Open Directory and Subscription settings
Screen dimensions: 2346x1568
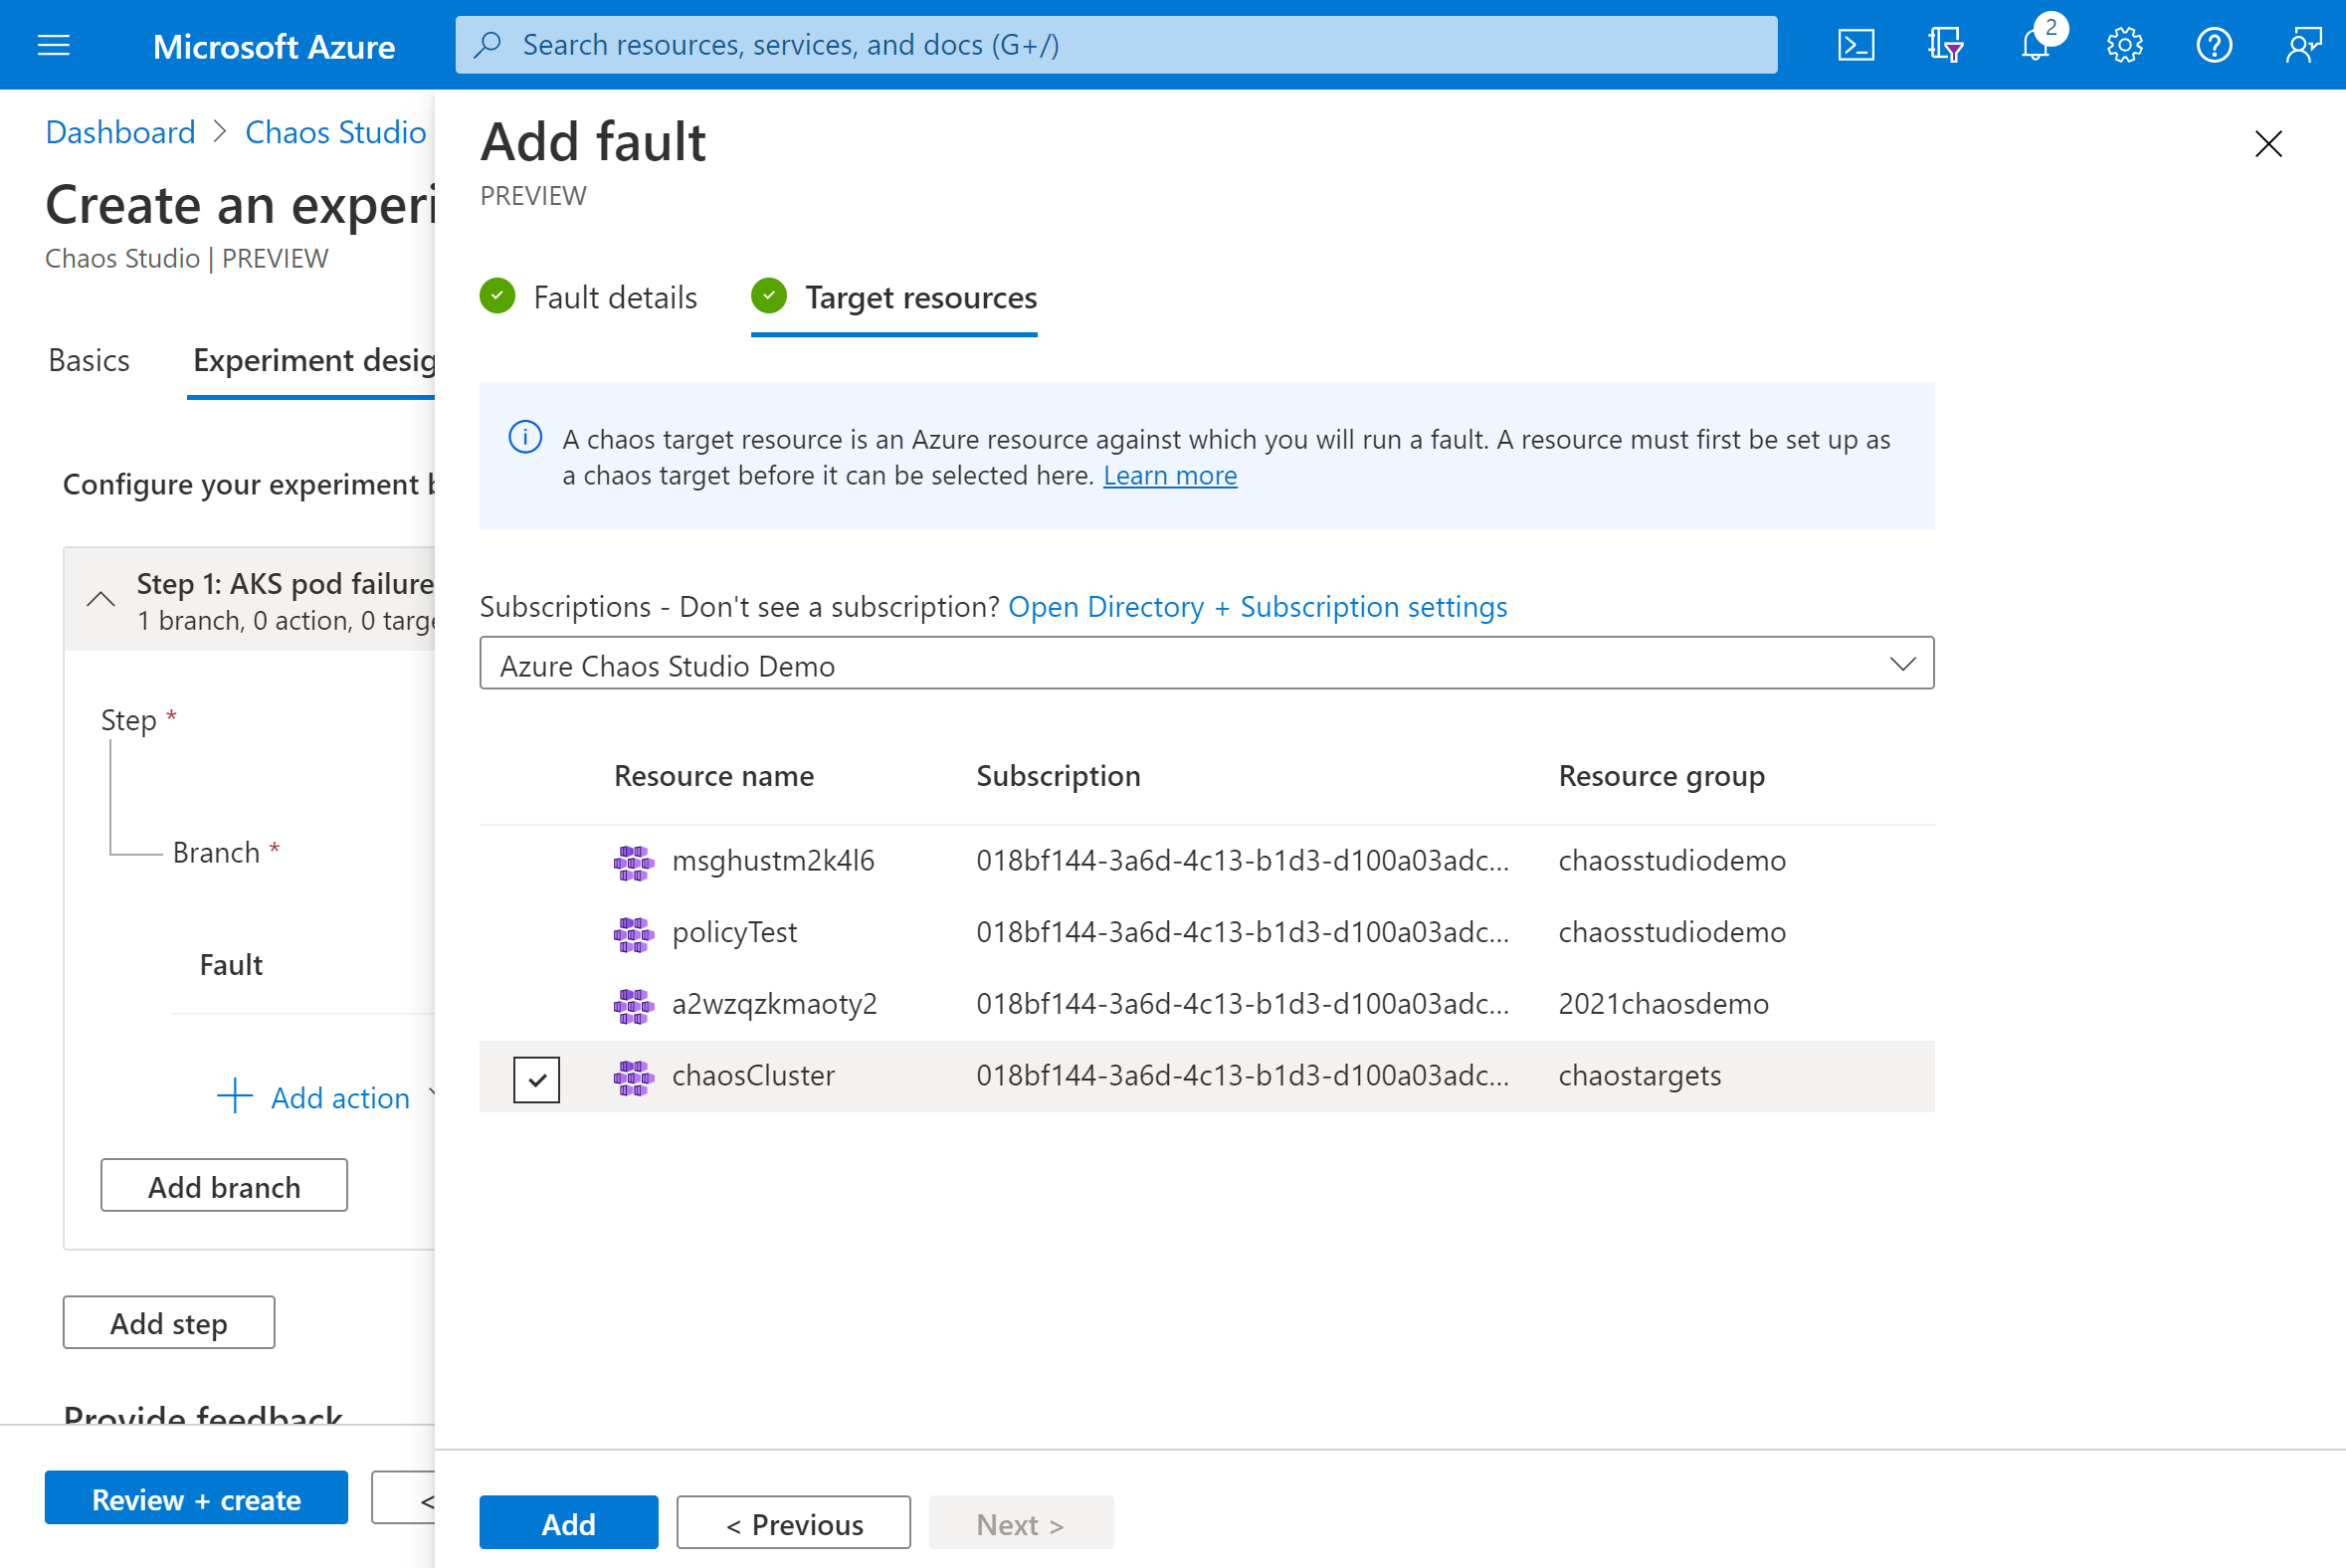pos(1258,607)
